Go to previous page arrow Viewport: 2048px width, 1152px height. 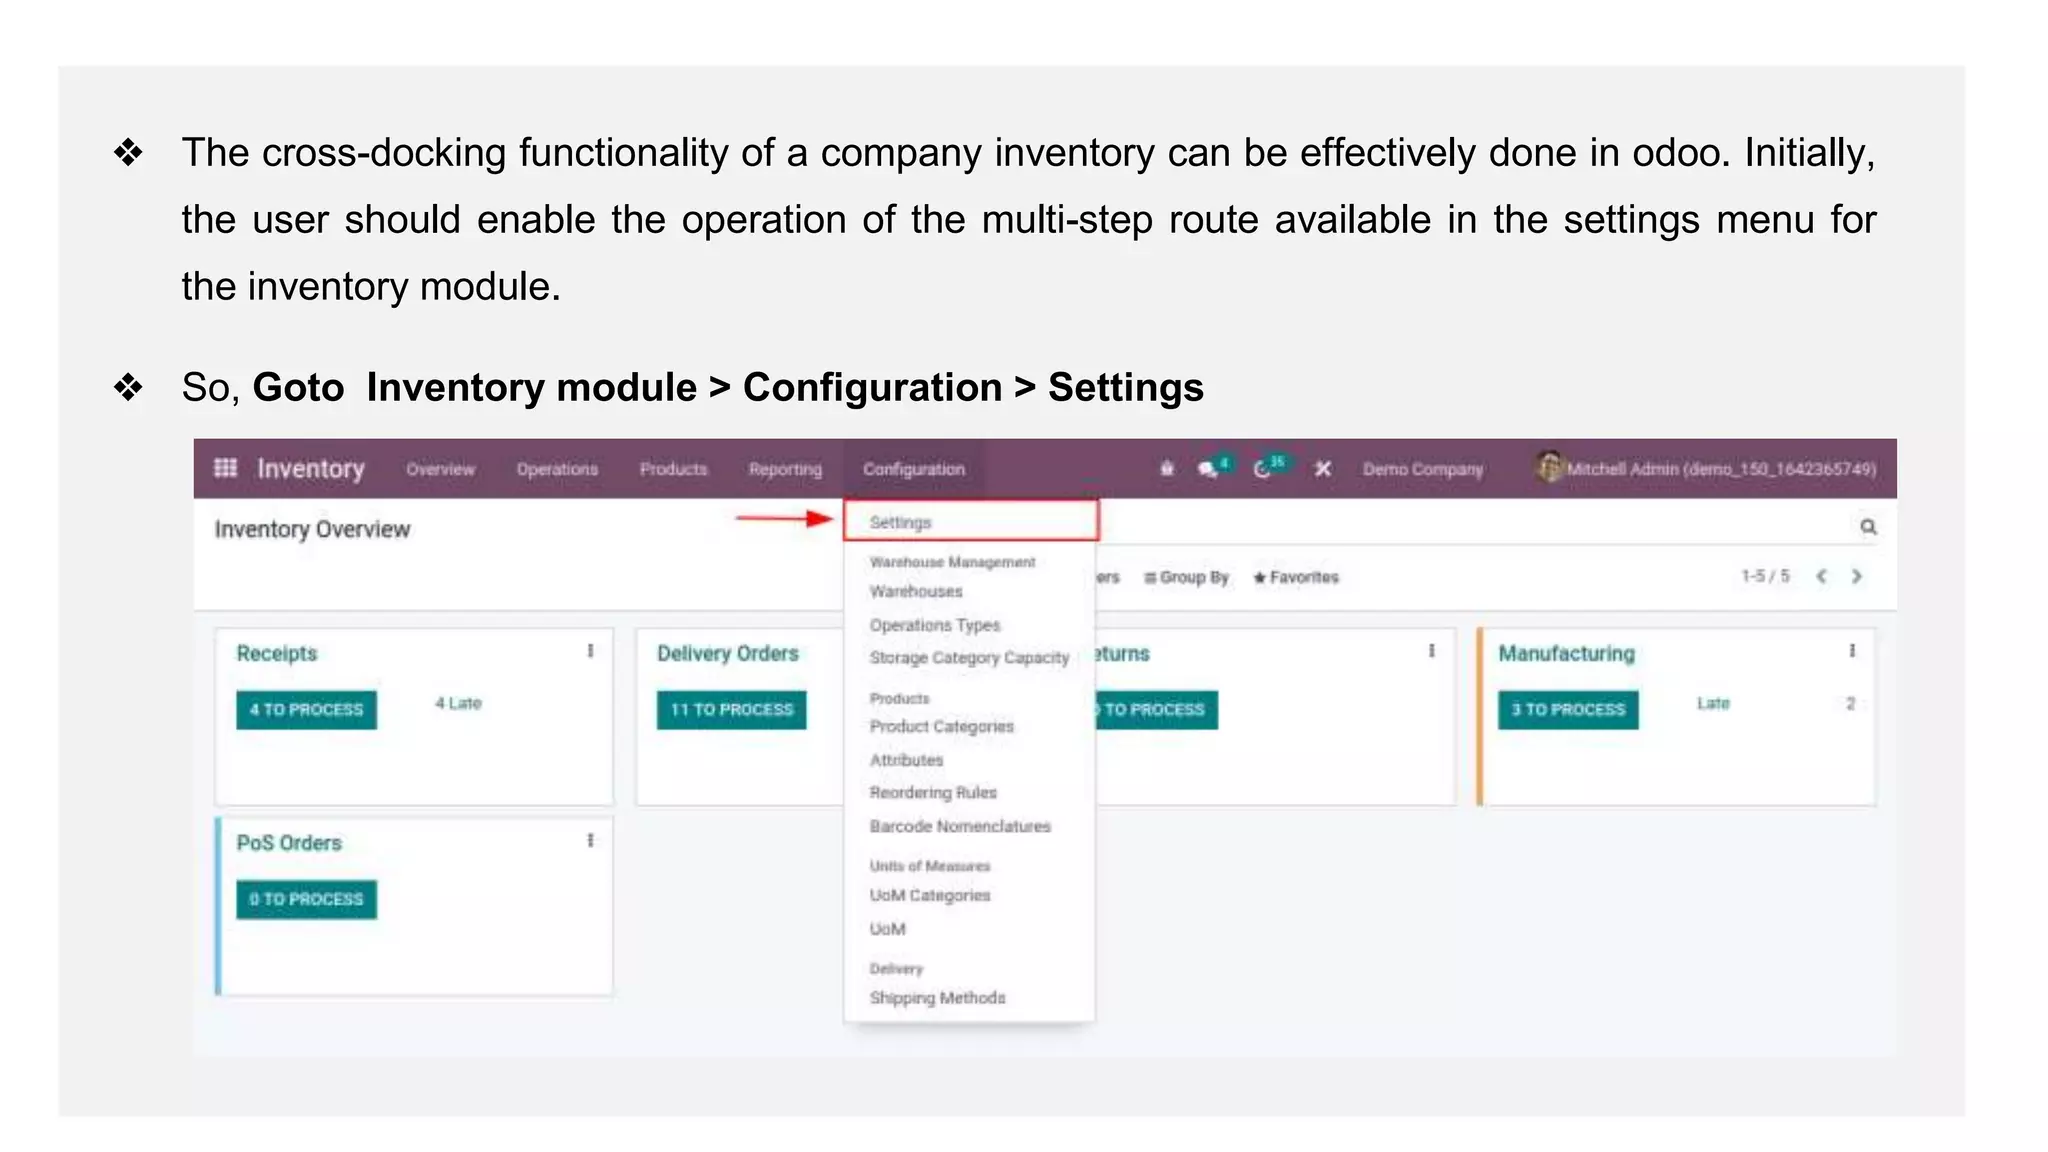tap(1821, 576)
